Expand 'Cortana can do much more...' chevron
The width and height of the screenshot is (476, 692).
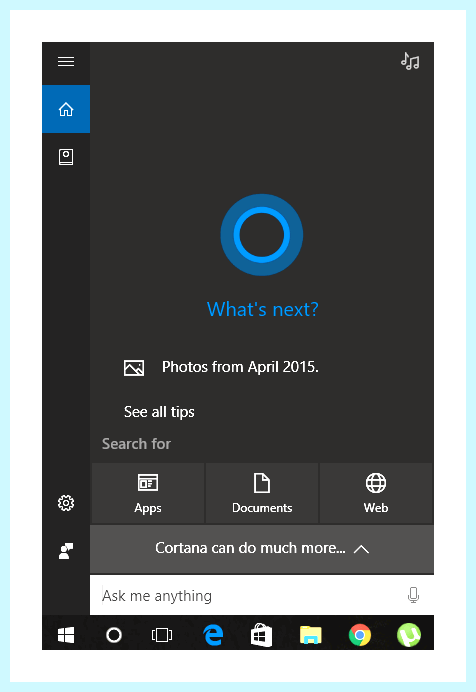coord(361,549)
